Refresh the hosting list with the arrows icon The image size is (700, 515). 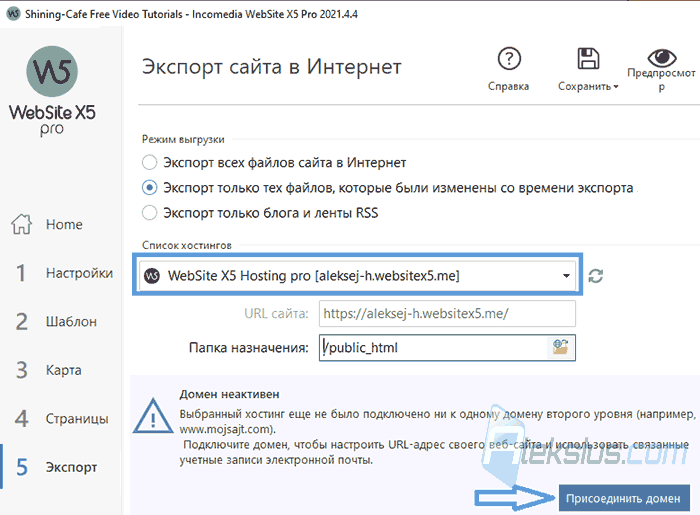pyautogui.click(x=596, y=276)
